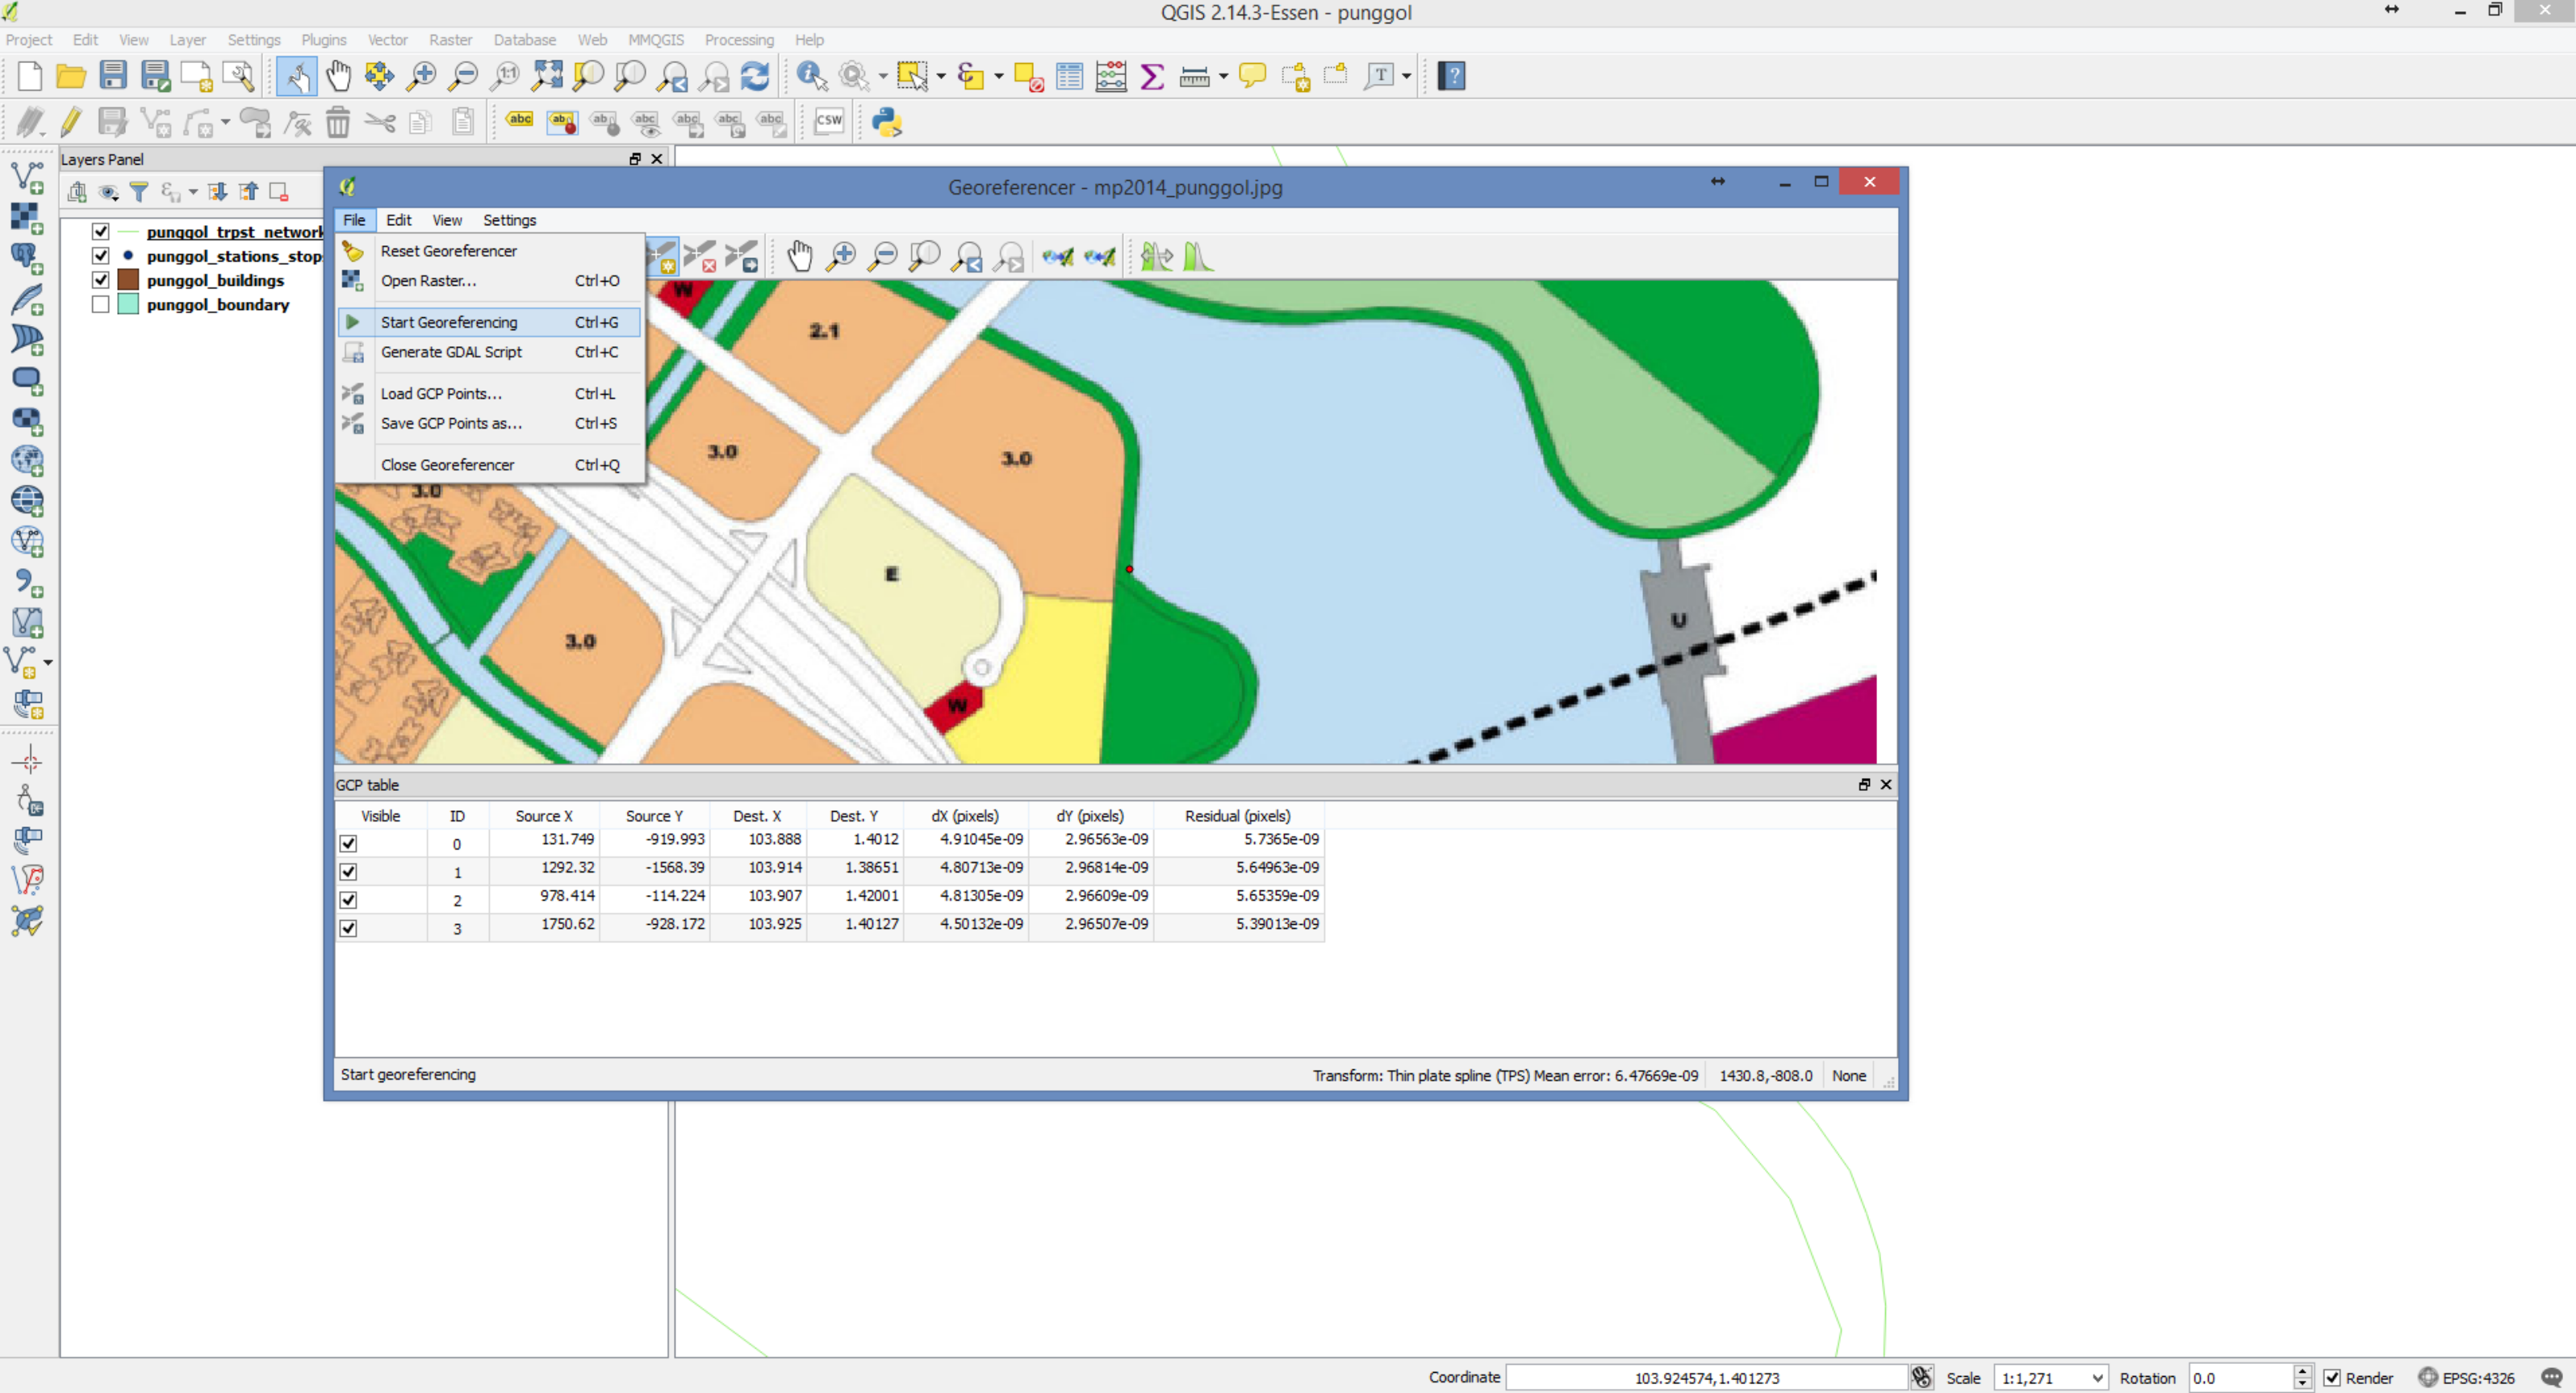
Task: Enable the punggol_boundary layer checkbox
Action: [x=100, y=305]
